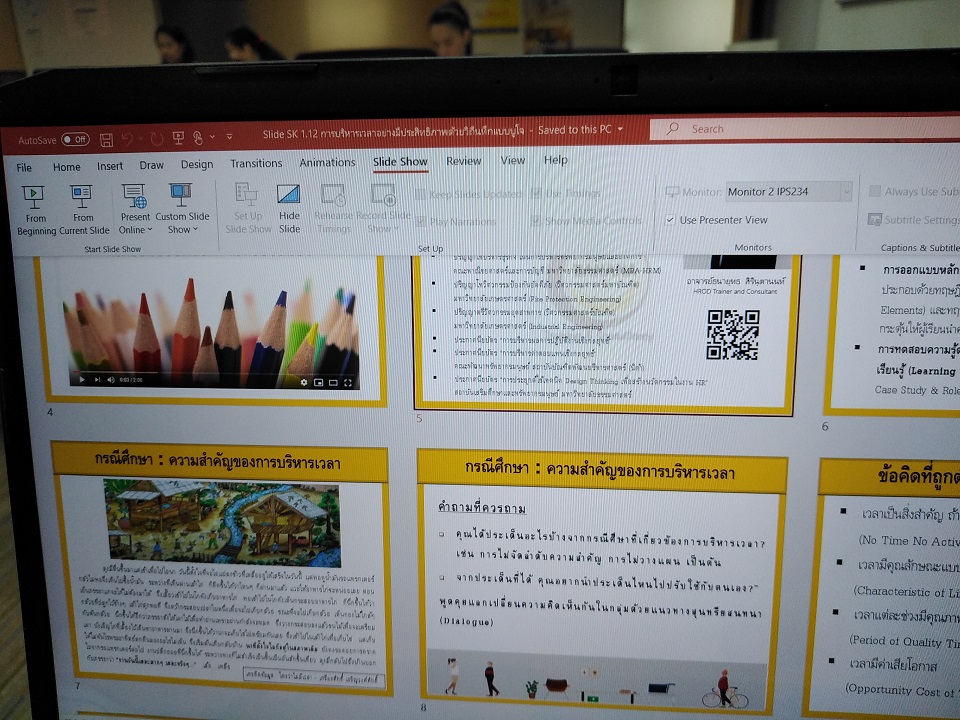Image resolution: width=960 pixels, height=720 pixels.
Task: Open the Monitor selection dropdown
Action: point(846,192)
